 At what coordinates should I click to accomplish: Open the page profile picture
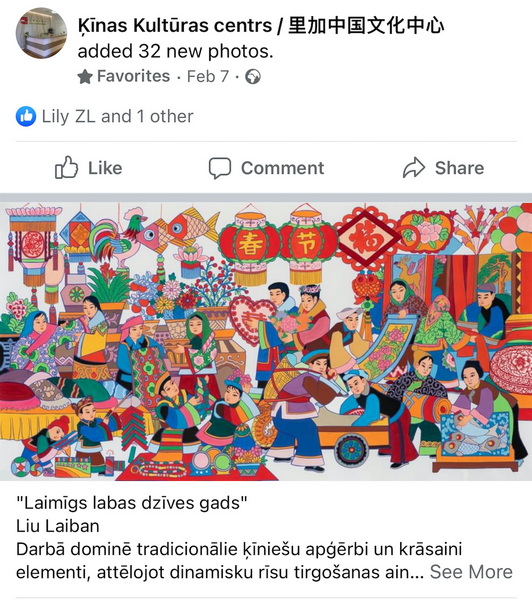[x=41, y=33]
